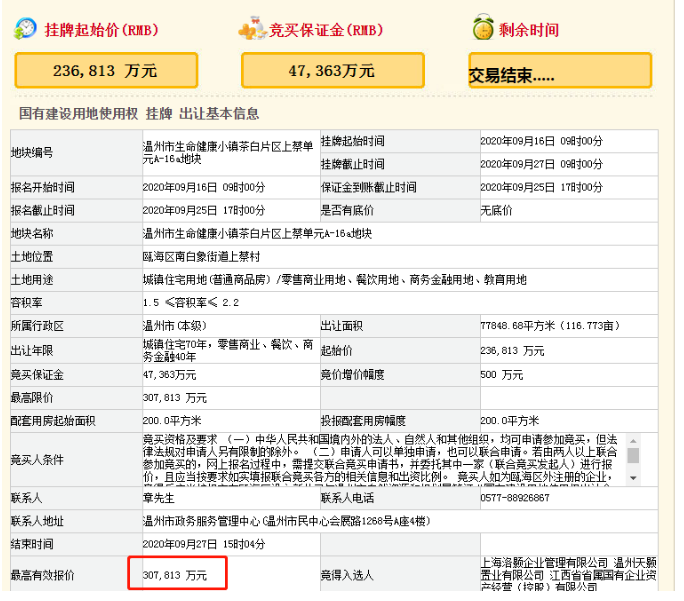The width and height of the screenshot is (684, 601).
Task: Click the coin icon beside 挂牌起始价
Action: (25, 29)
